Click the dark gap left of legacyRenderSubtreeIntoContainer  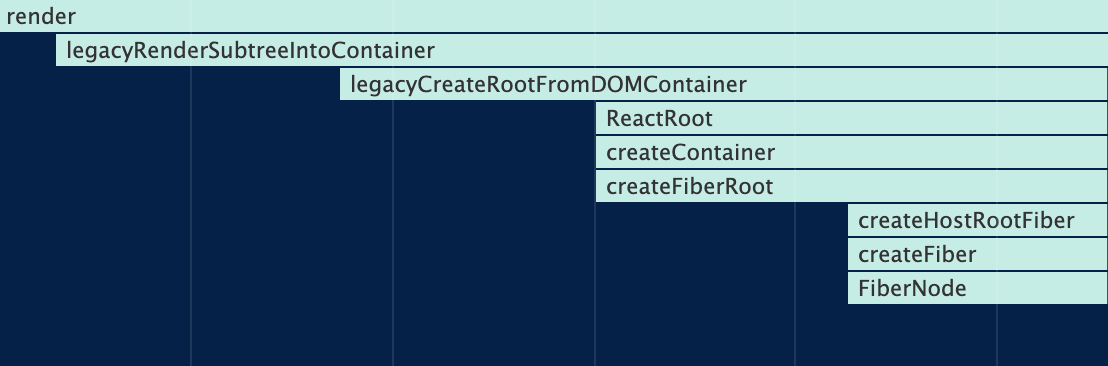click(28, 50)
